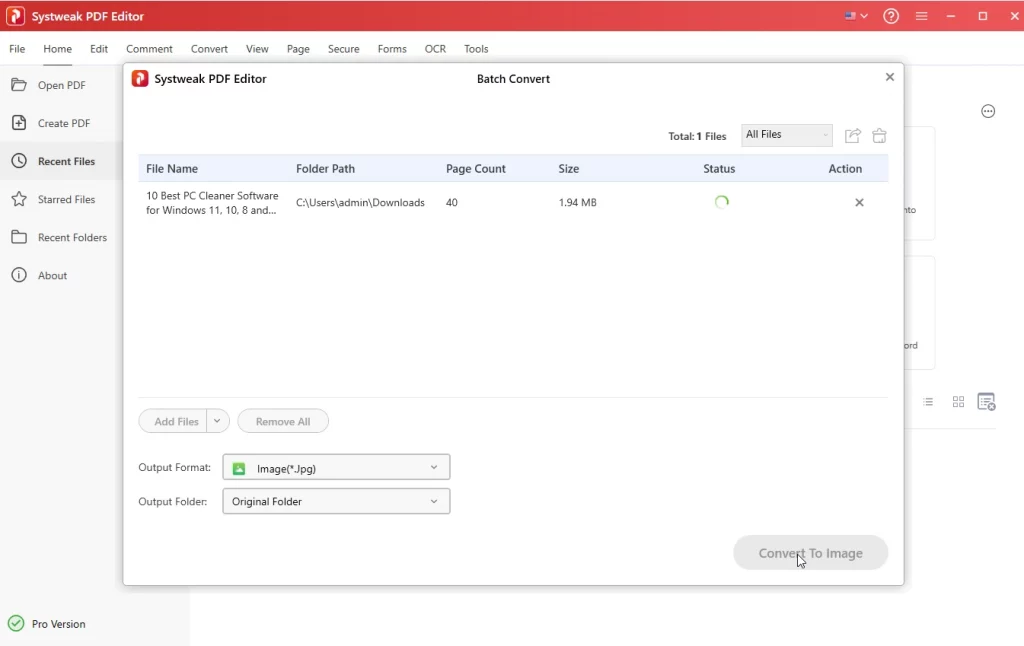1024x646 pixels.
Task: Click the export icon beside All Files
Action: (853, 135)
